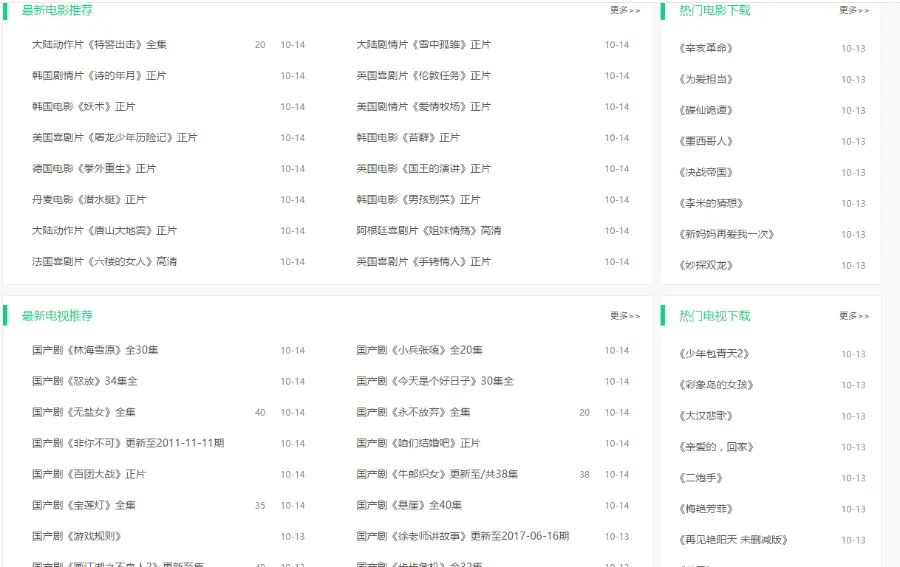Open 《彩象岛的女孩》 in hot TV downloads
This screenshot has height=567, width=900.
[x=716, y=385]
